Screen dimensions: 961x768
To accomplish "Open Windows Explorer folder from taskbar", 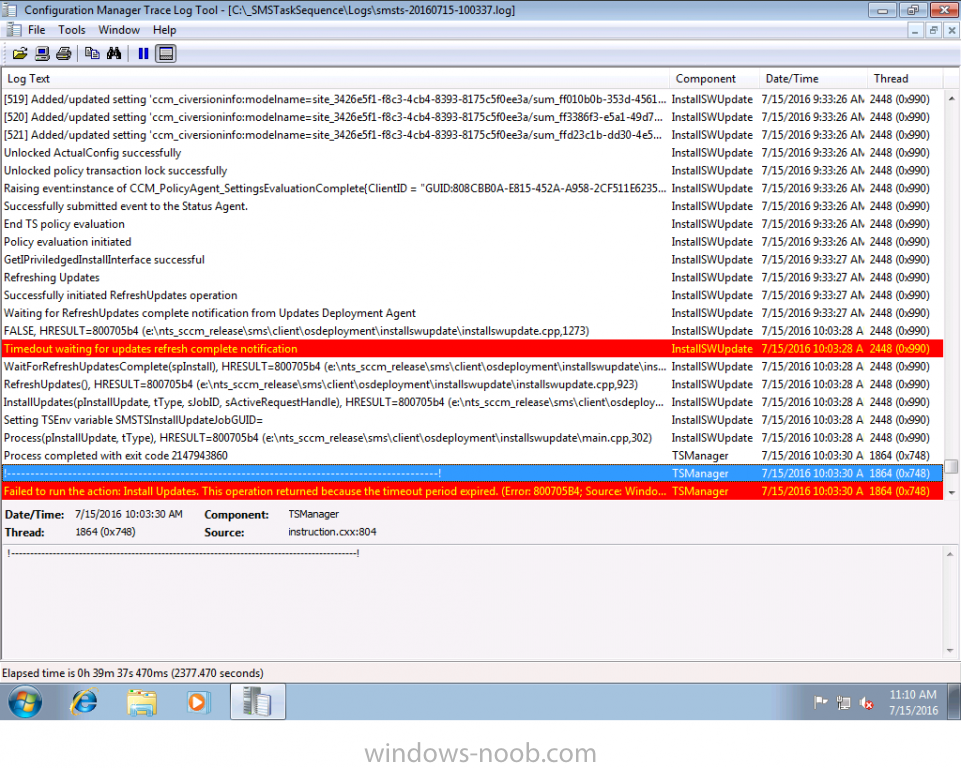I will 142,702.
